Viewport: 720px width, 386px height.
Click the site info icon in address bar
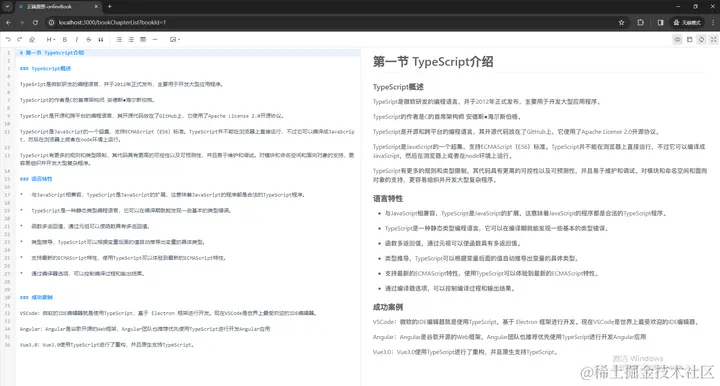pyautogui.click(x=51, y=22)
